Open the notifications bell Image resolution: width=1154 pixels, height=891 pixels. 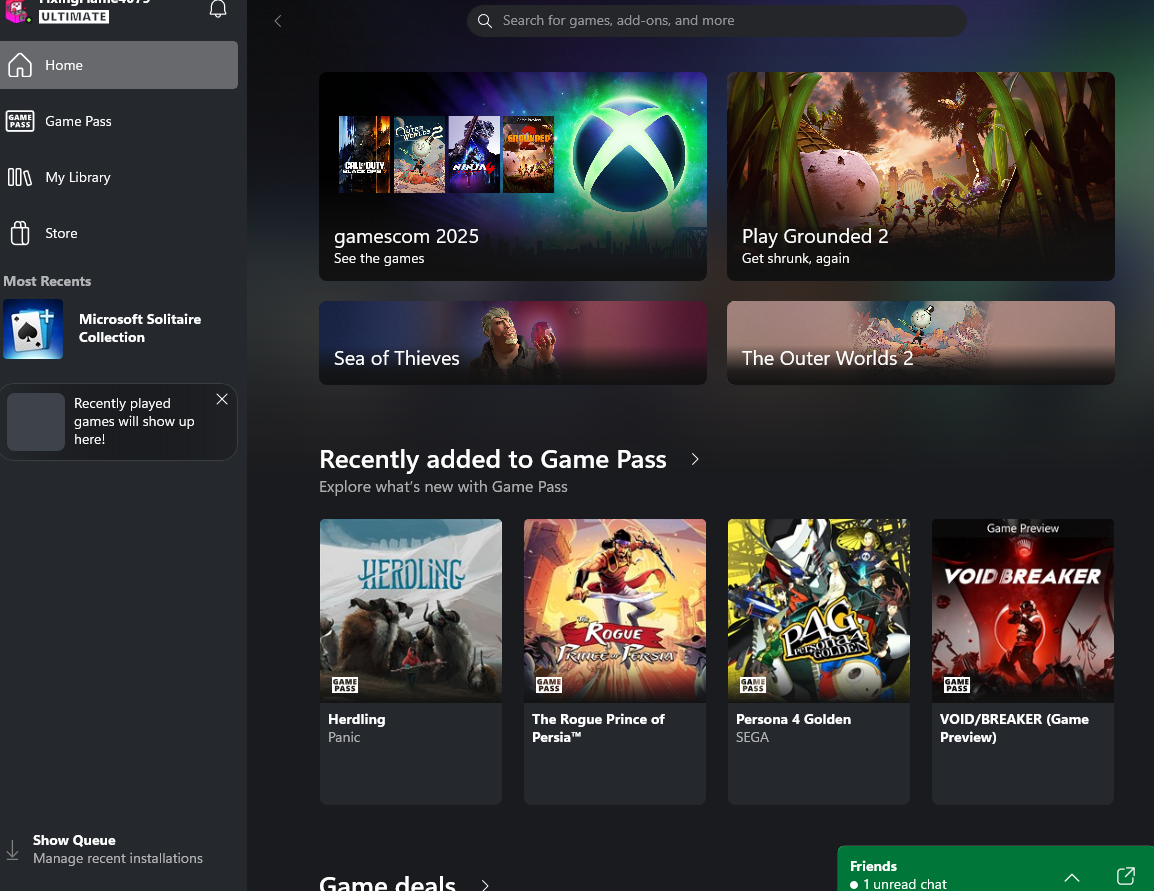click(x=218, y=9)
